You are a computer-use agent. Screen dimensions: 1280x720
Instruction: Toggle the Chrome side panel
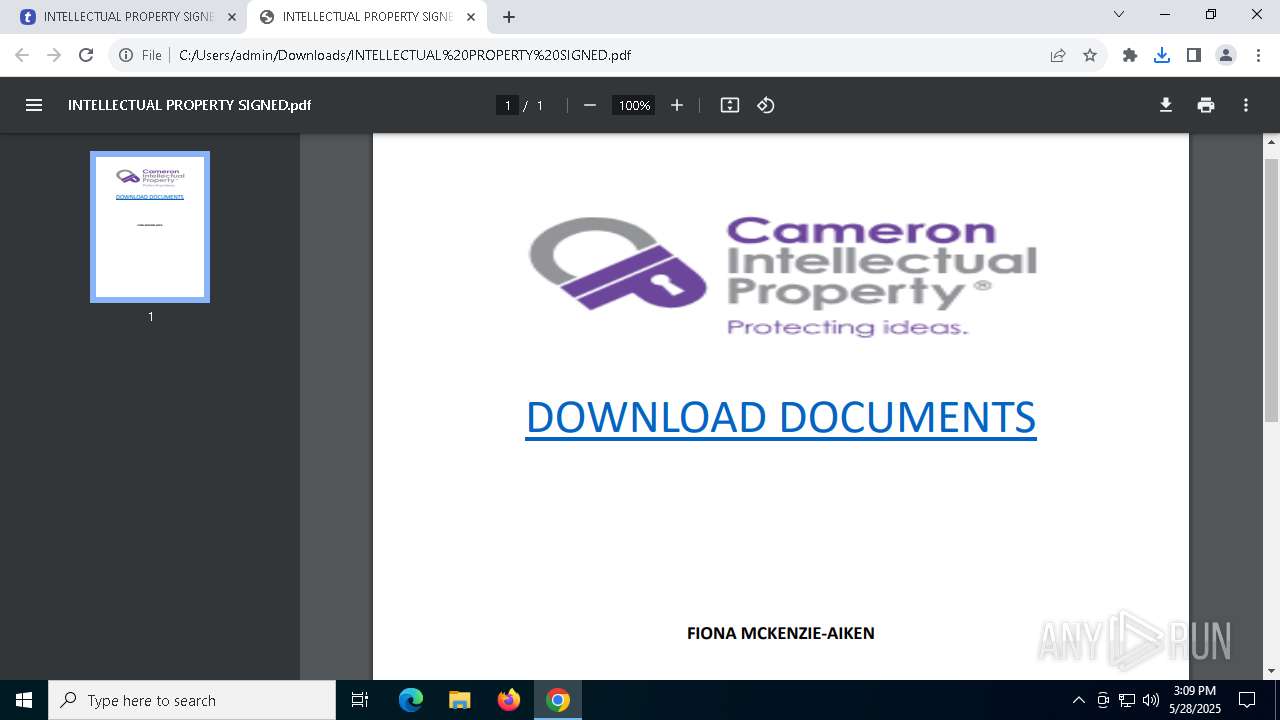pyautogui.click(x=1194, y=55)
